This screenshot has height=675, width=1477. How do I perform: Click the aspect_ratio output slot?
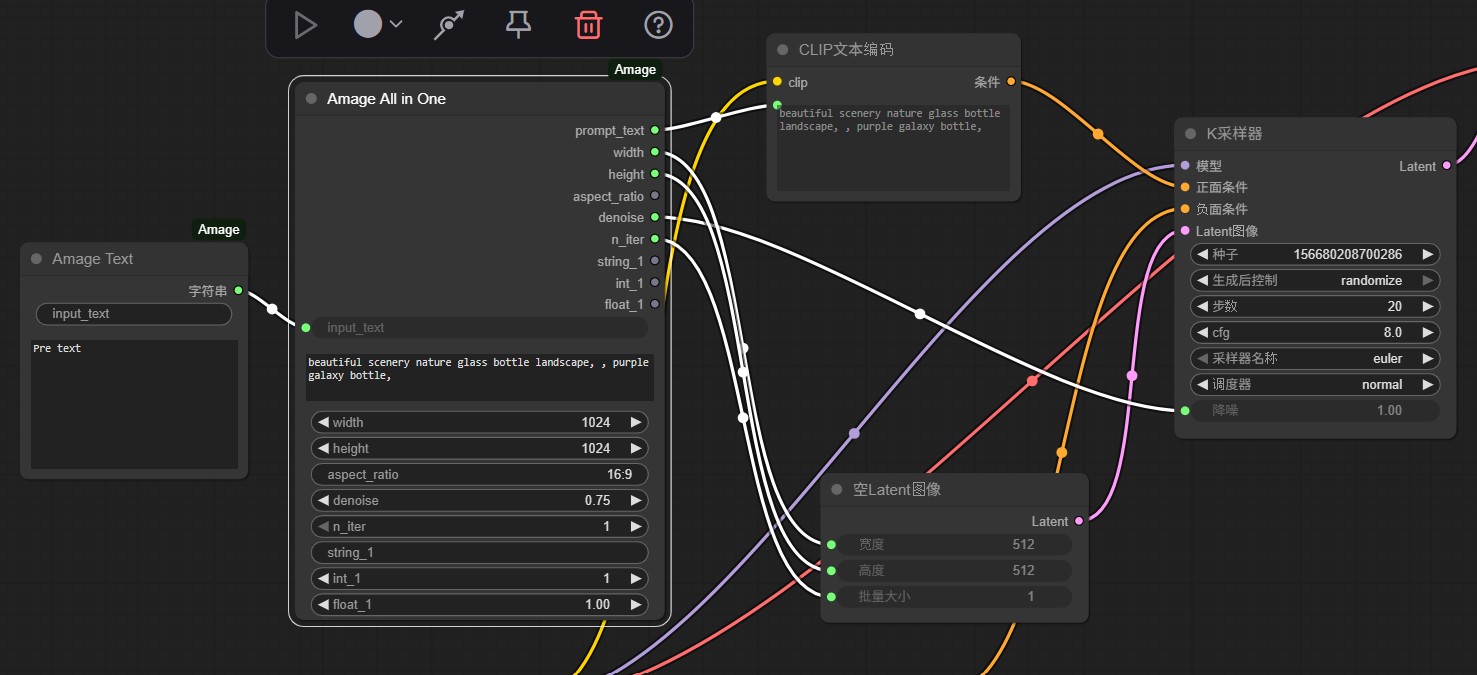pos(655,196)
